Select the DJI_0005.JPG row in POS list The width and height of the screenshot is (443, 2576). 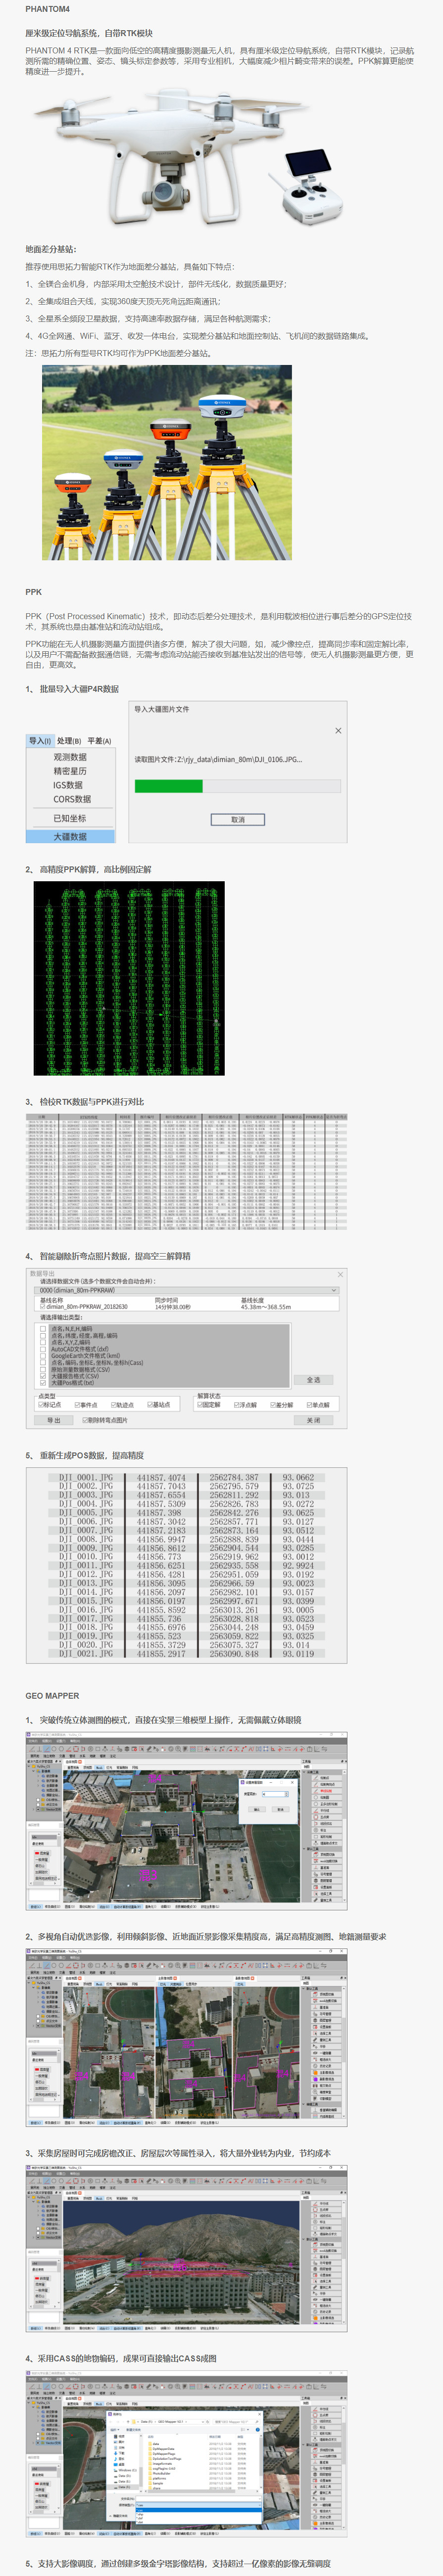tap(186, 1513)
